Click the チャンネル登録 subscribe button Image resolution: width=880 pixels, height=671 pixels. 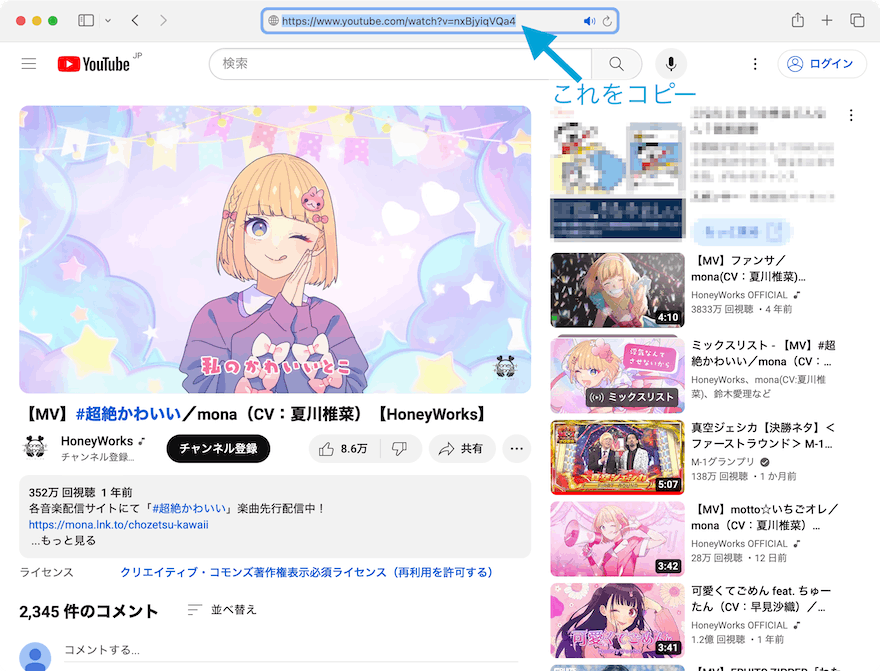(x=218, y=448)
